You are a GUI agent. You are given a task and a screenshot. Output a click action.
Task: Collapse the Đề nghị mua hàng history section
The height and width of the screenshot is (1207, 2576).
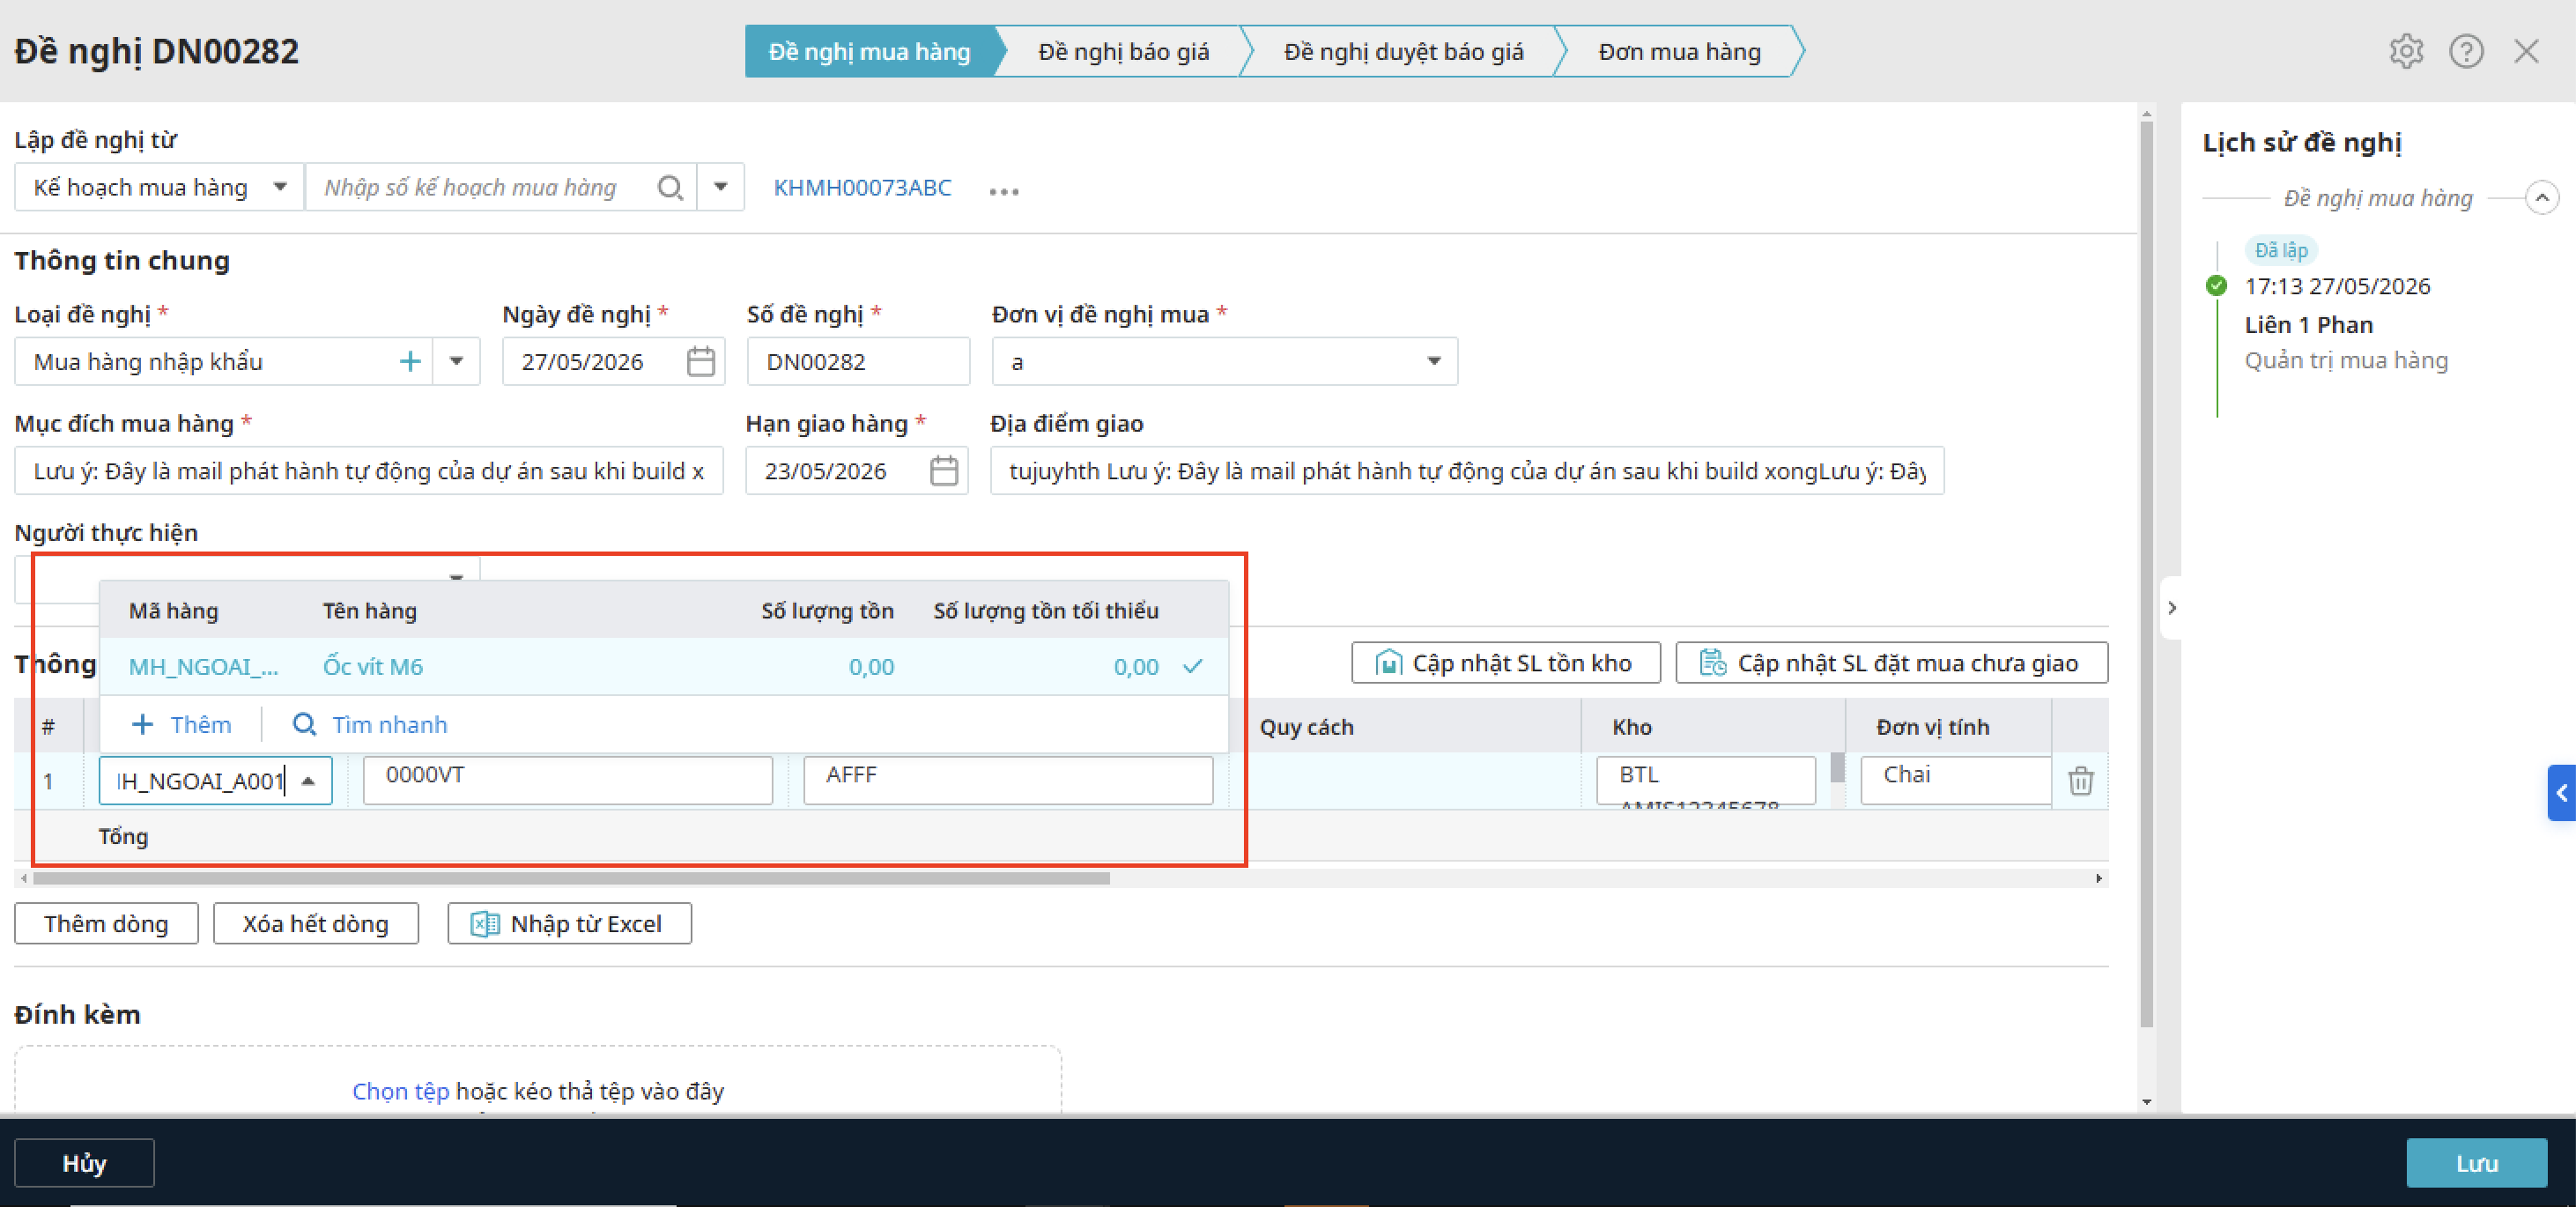point(2541,197)
